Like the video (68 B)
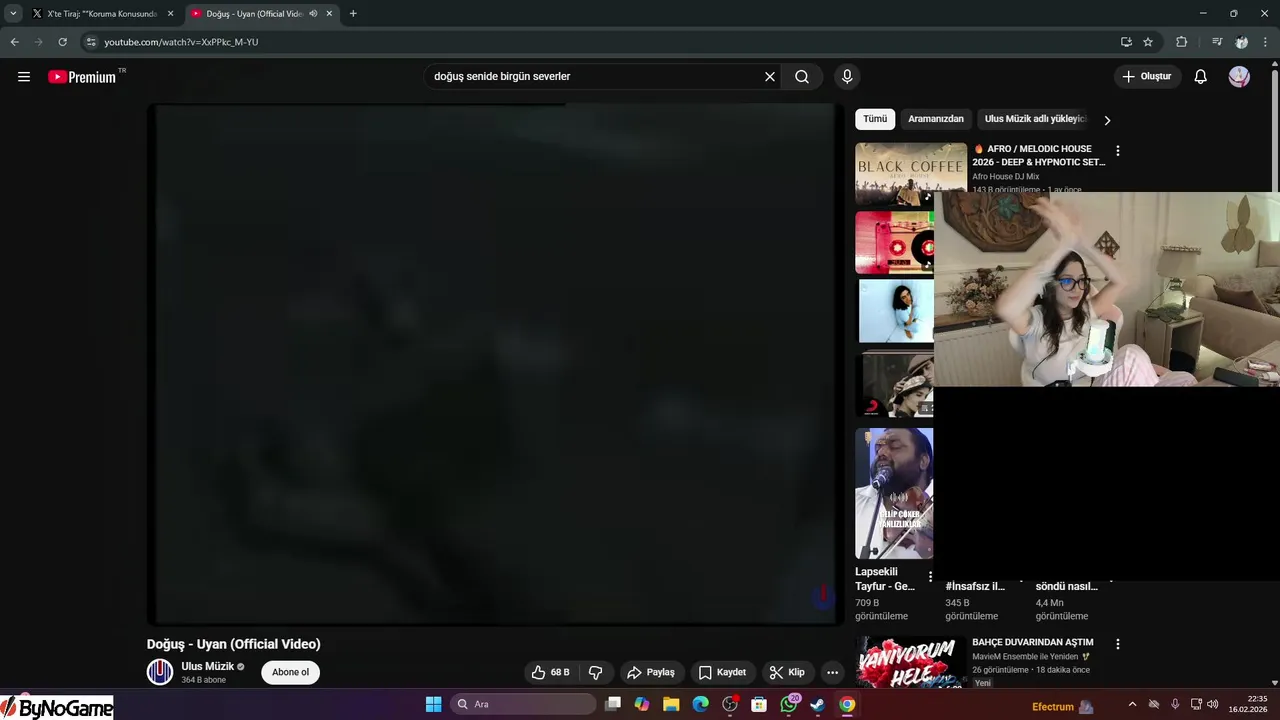 [x=550, y=672]
